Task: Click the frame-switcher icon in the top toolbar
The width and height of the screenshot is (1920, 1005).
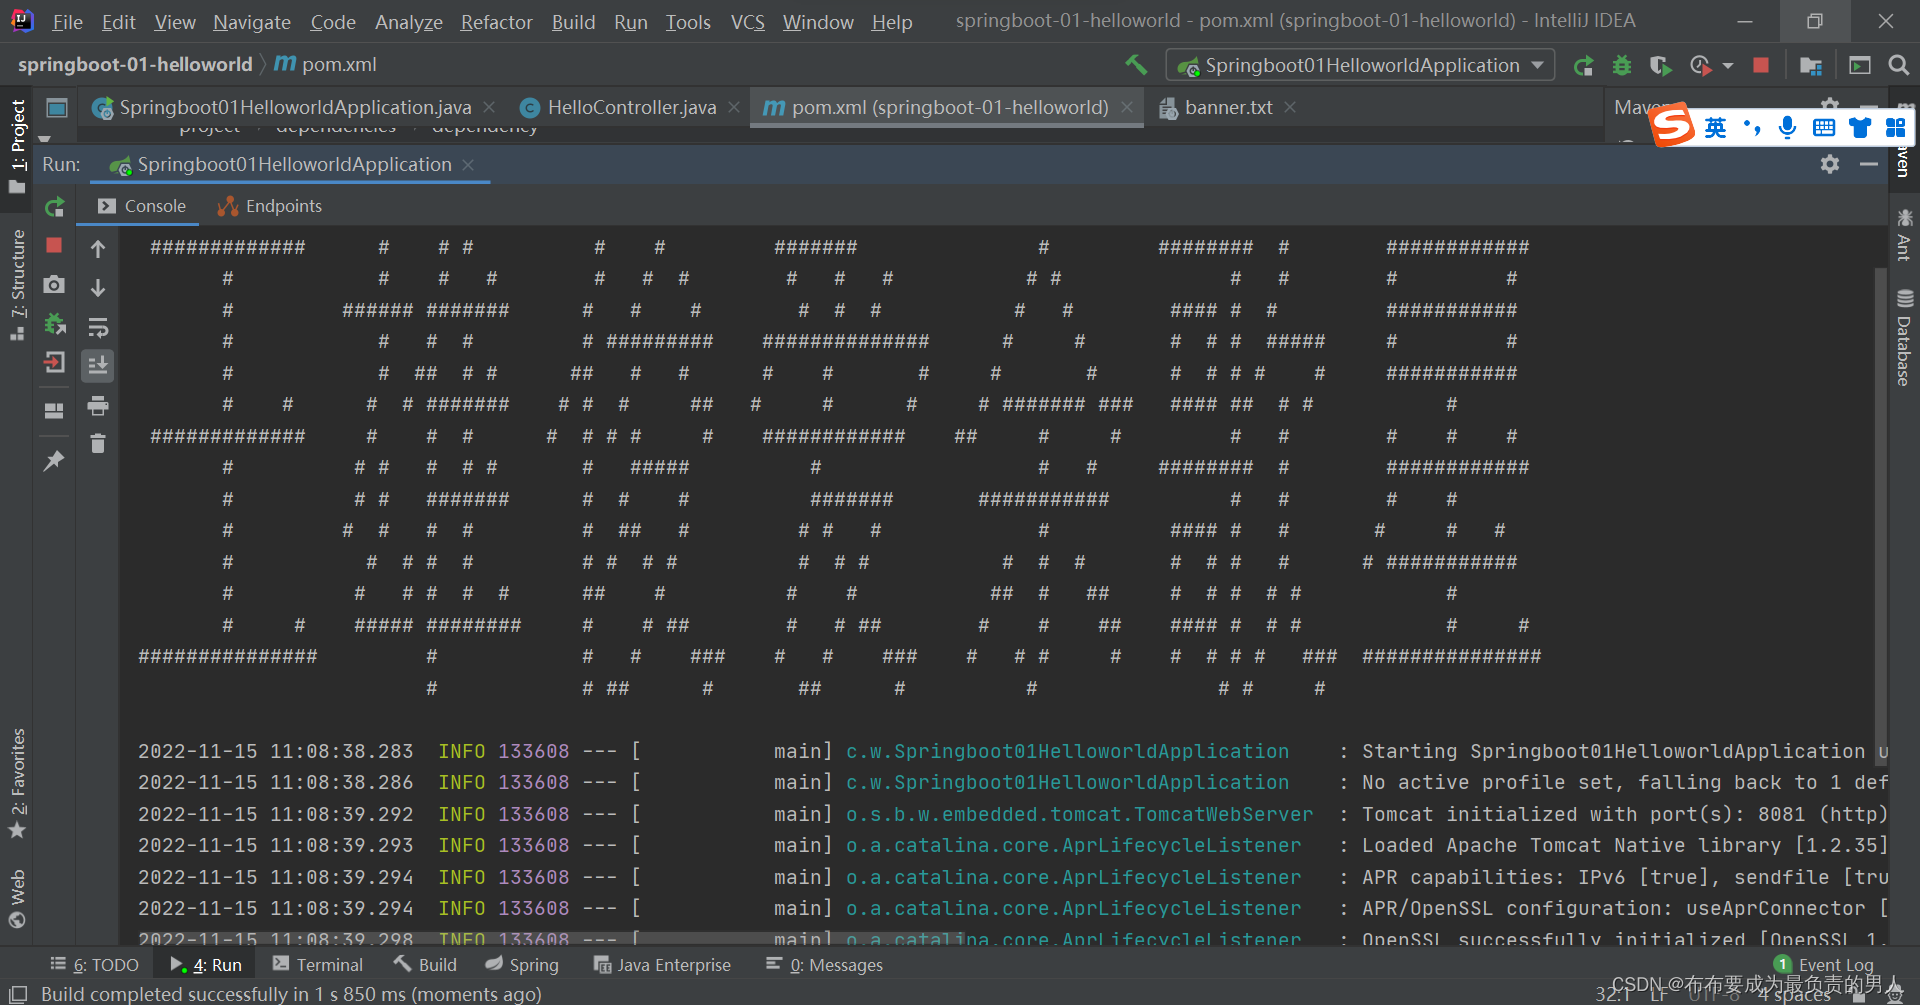Action: pyautogui.click(x=1859, y=65)
